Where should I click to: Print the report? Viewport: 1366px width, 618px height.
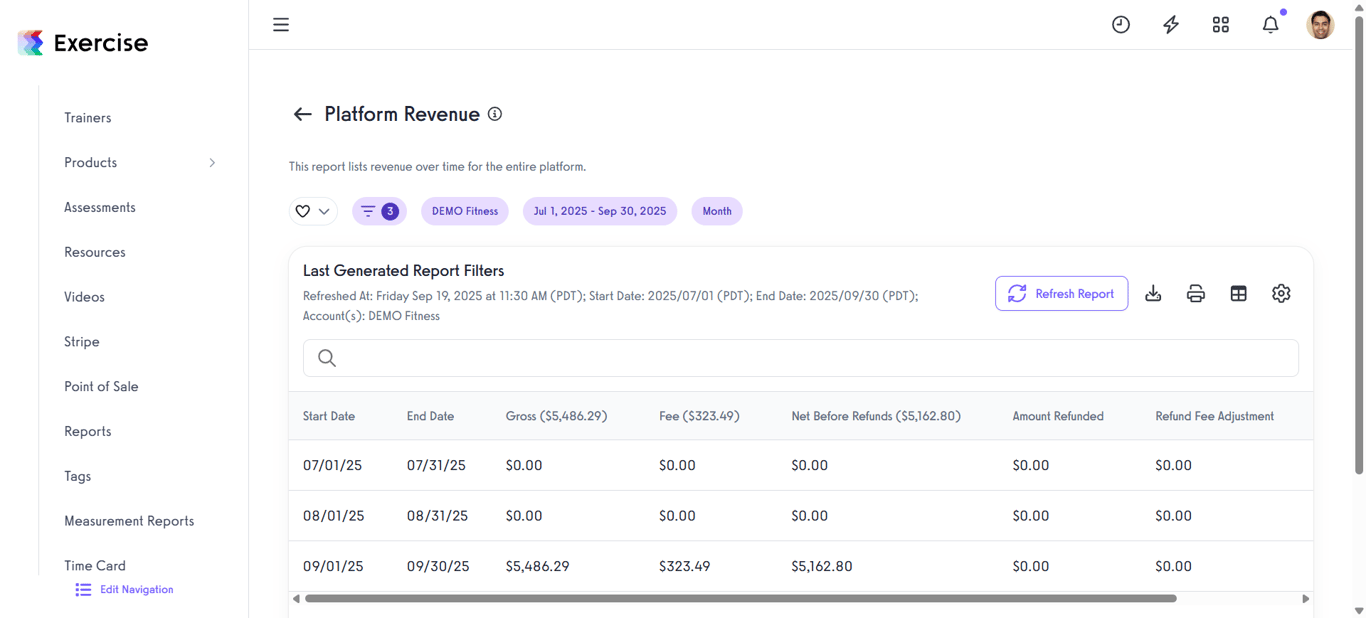tap(1196, 293)
